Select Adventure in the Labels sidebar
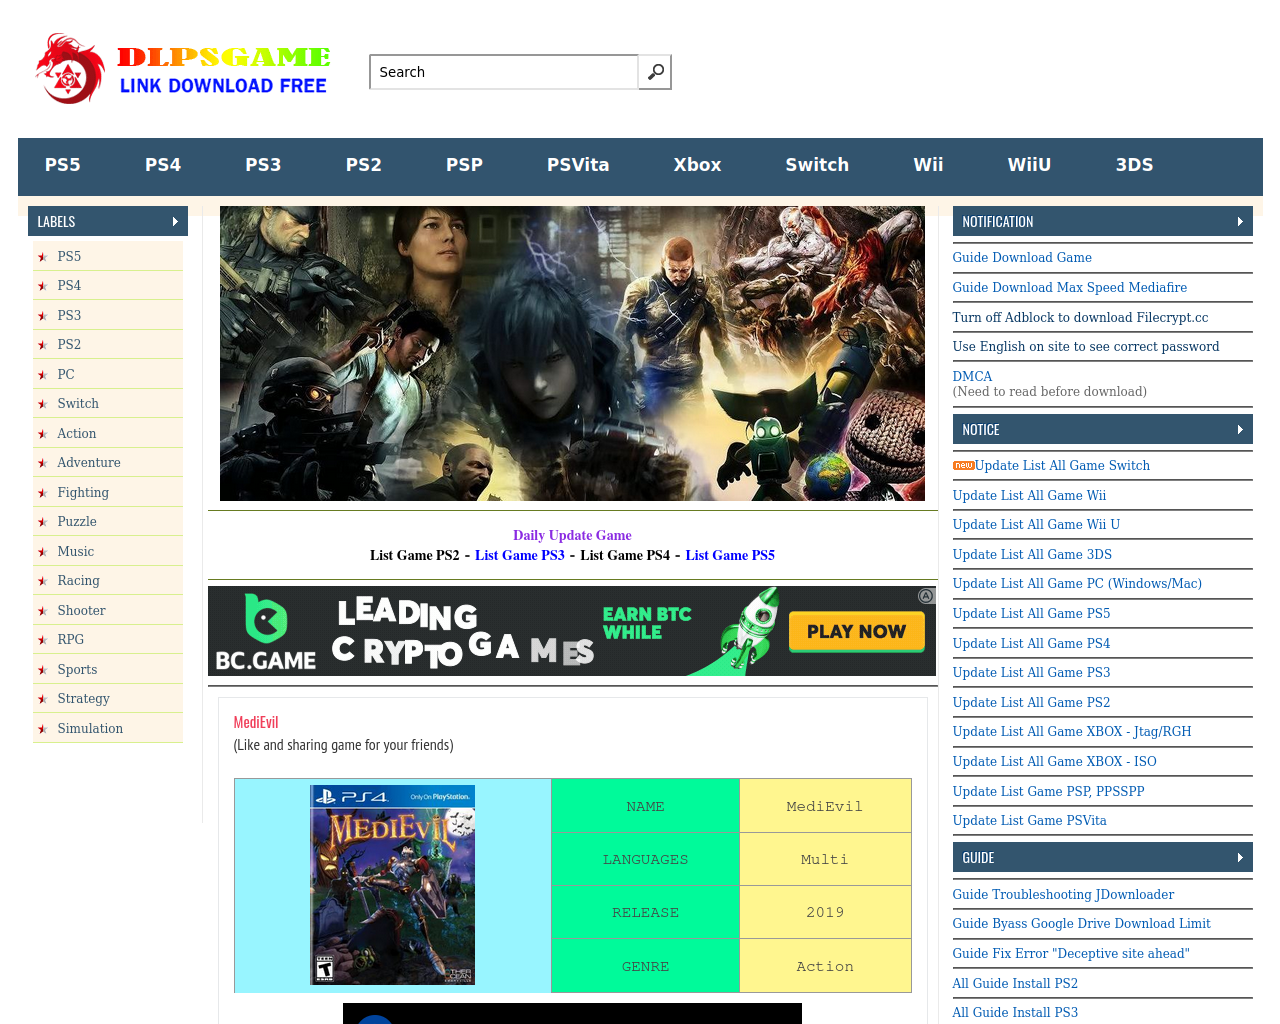Image resolution: width=1280 pixels, height=1024 pixels. point(89,463)
